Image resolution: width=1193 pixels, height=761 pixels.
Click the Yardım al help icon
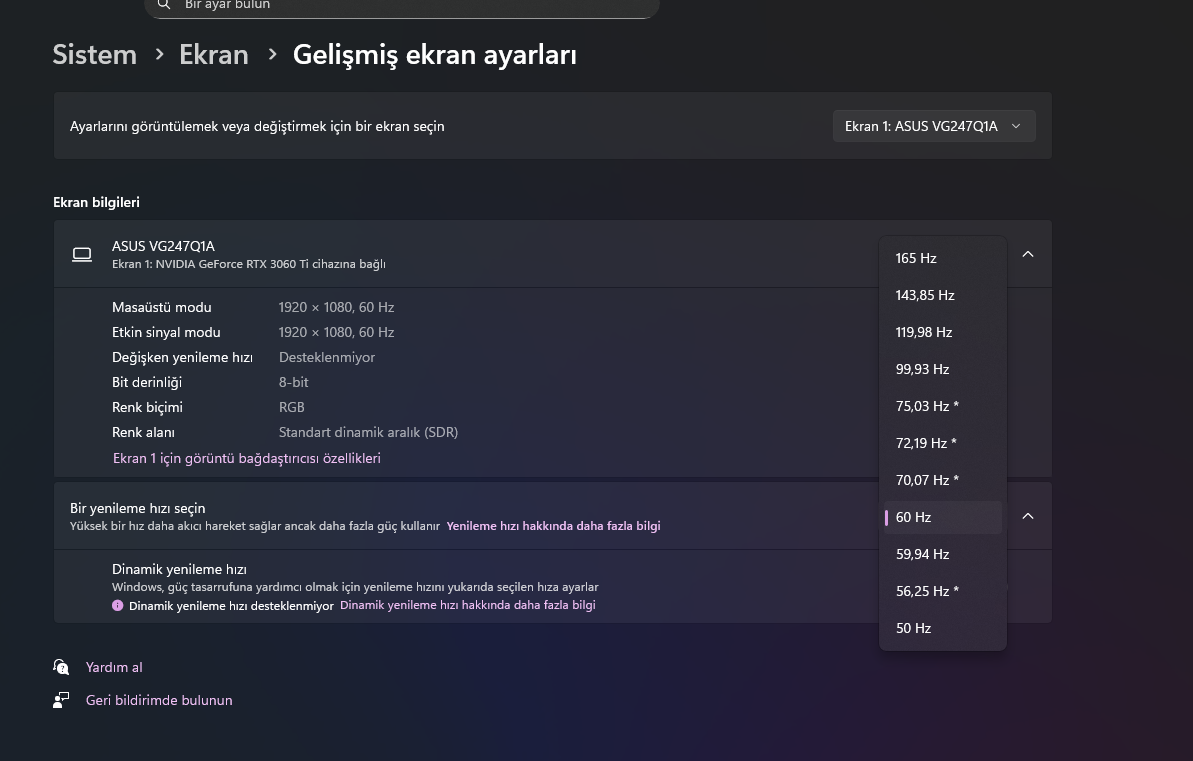pos(61,667)
